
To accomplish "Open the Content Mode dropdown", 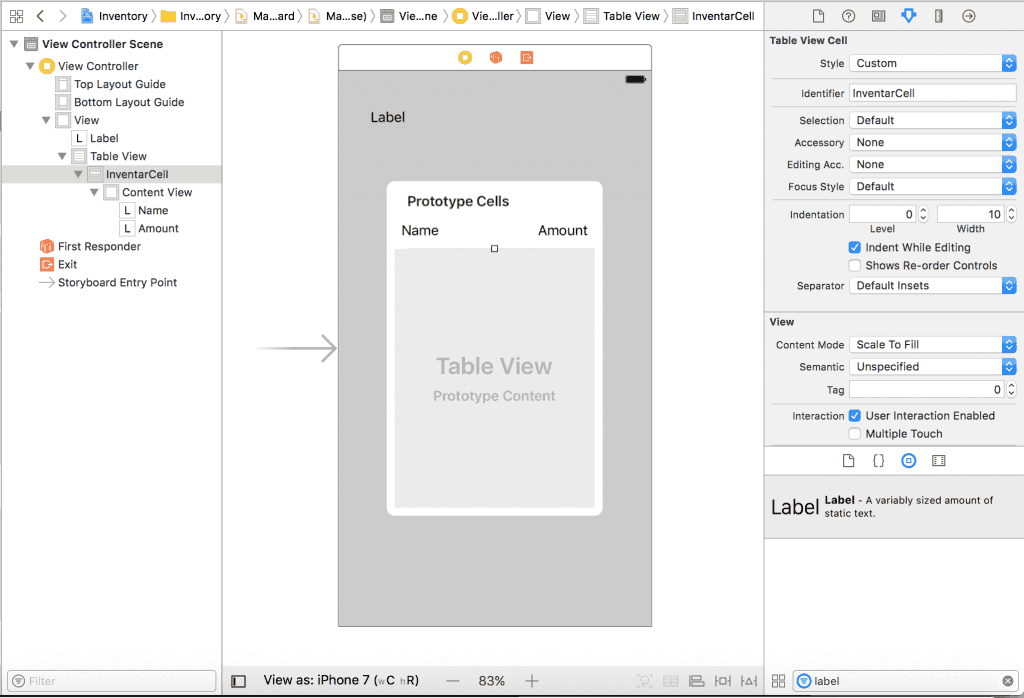I will pos(930,344).
